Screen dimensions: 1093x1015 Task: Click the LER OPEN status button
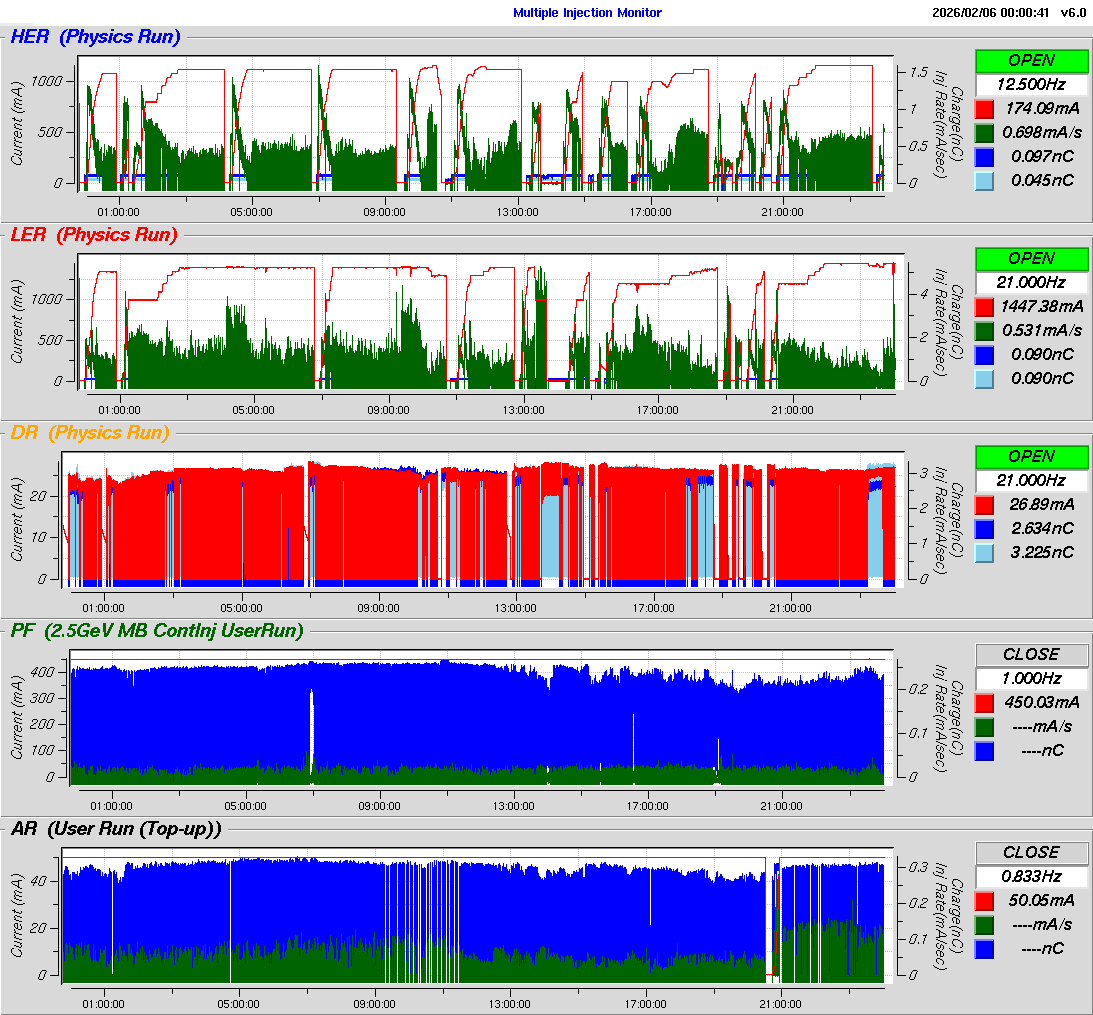1031,259
